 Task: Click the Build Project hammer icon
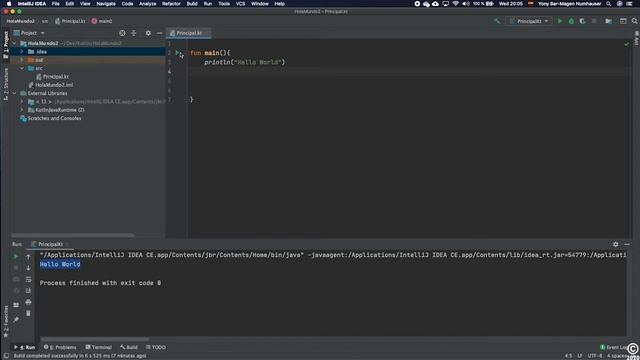(497, 21)
